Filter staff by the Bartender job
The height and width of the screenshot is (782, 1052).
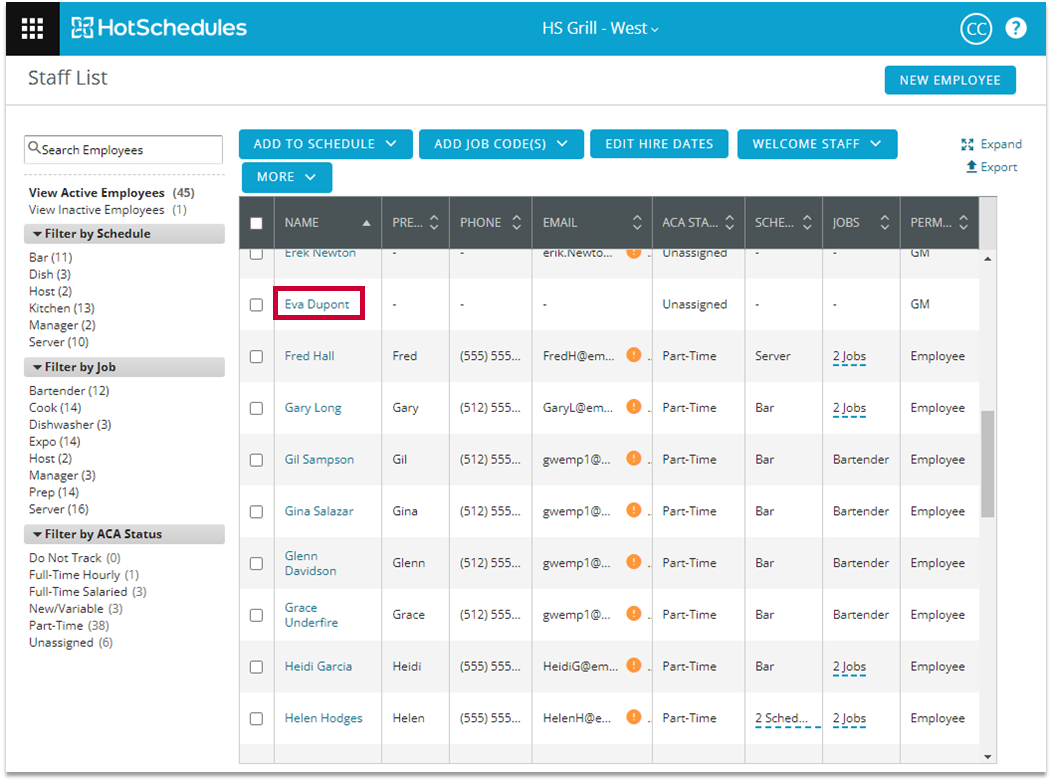pos(69,391)
